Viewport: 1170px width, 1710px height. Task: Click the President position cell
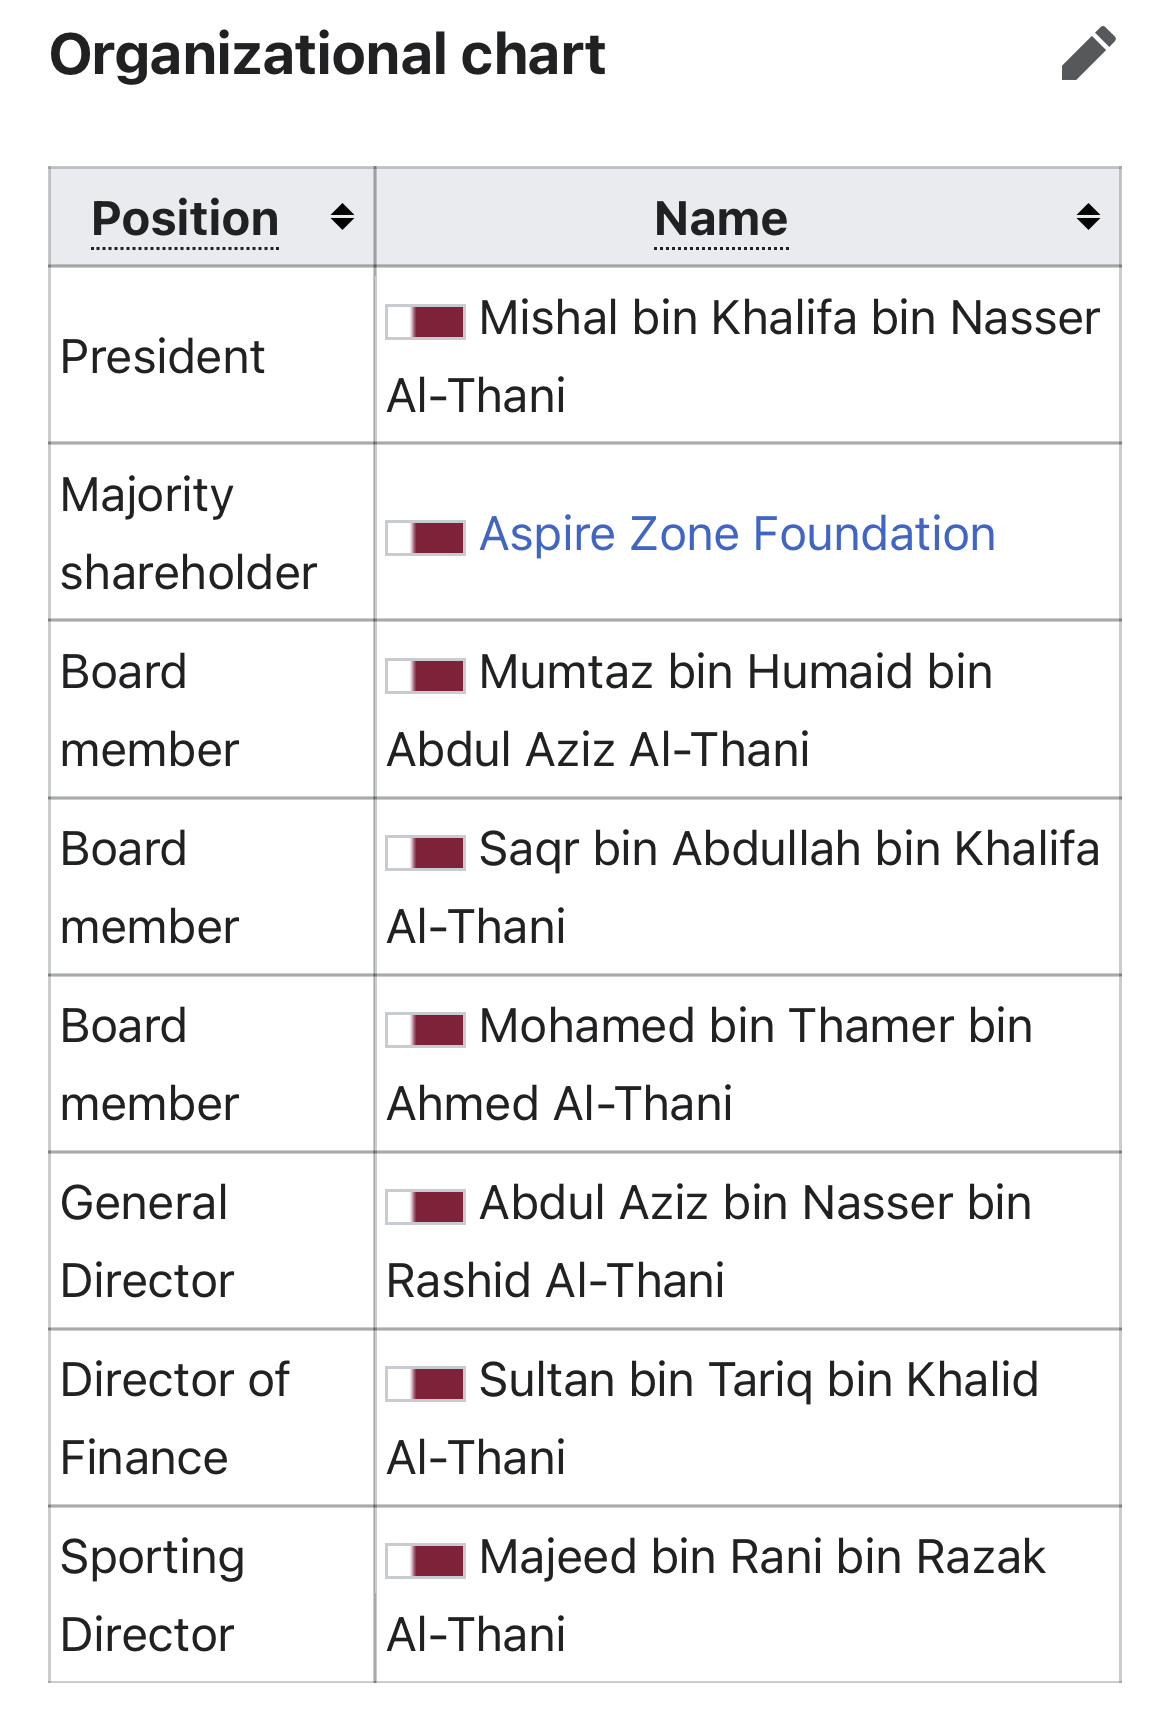pos(212,355)
